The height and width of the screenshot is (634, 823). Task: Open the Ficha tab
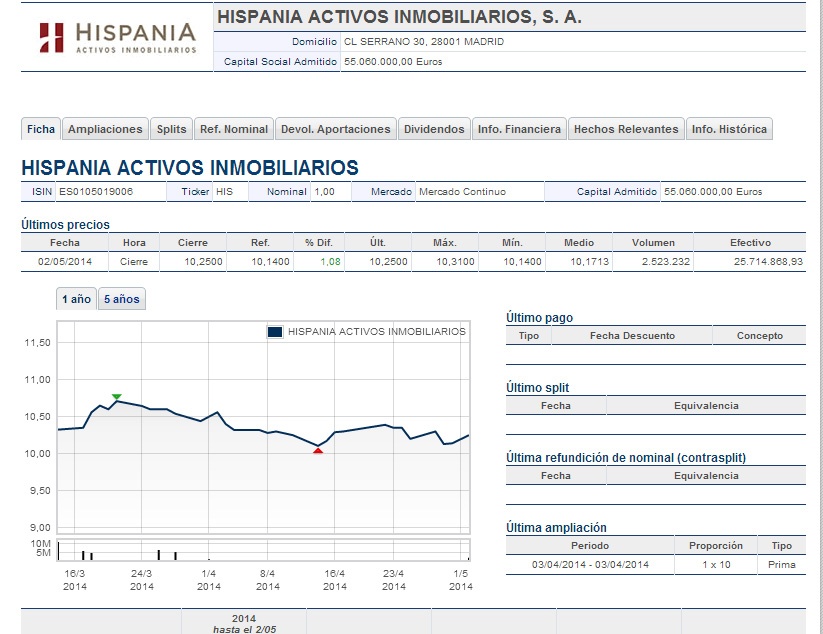click(x=41, y=129)
